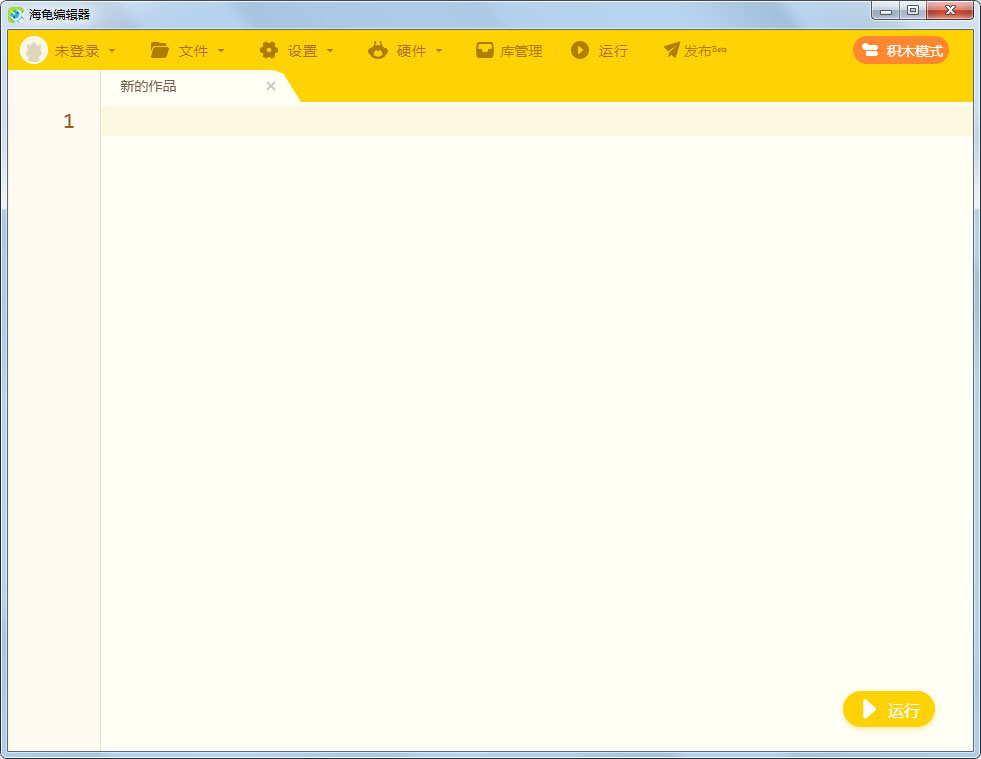
Task: Click the play icon beside 运行 in toolbar
Action: [x=581, y=49]
